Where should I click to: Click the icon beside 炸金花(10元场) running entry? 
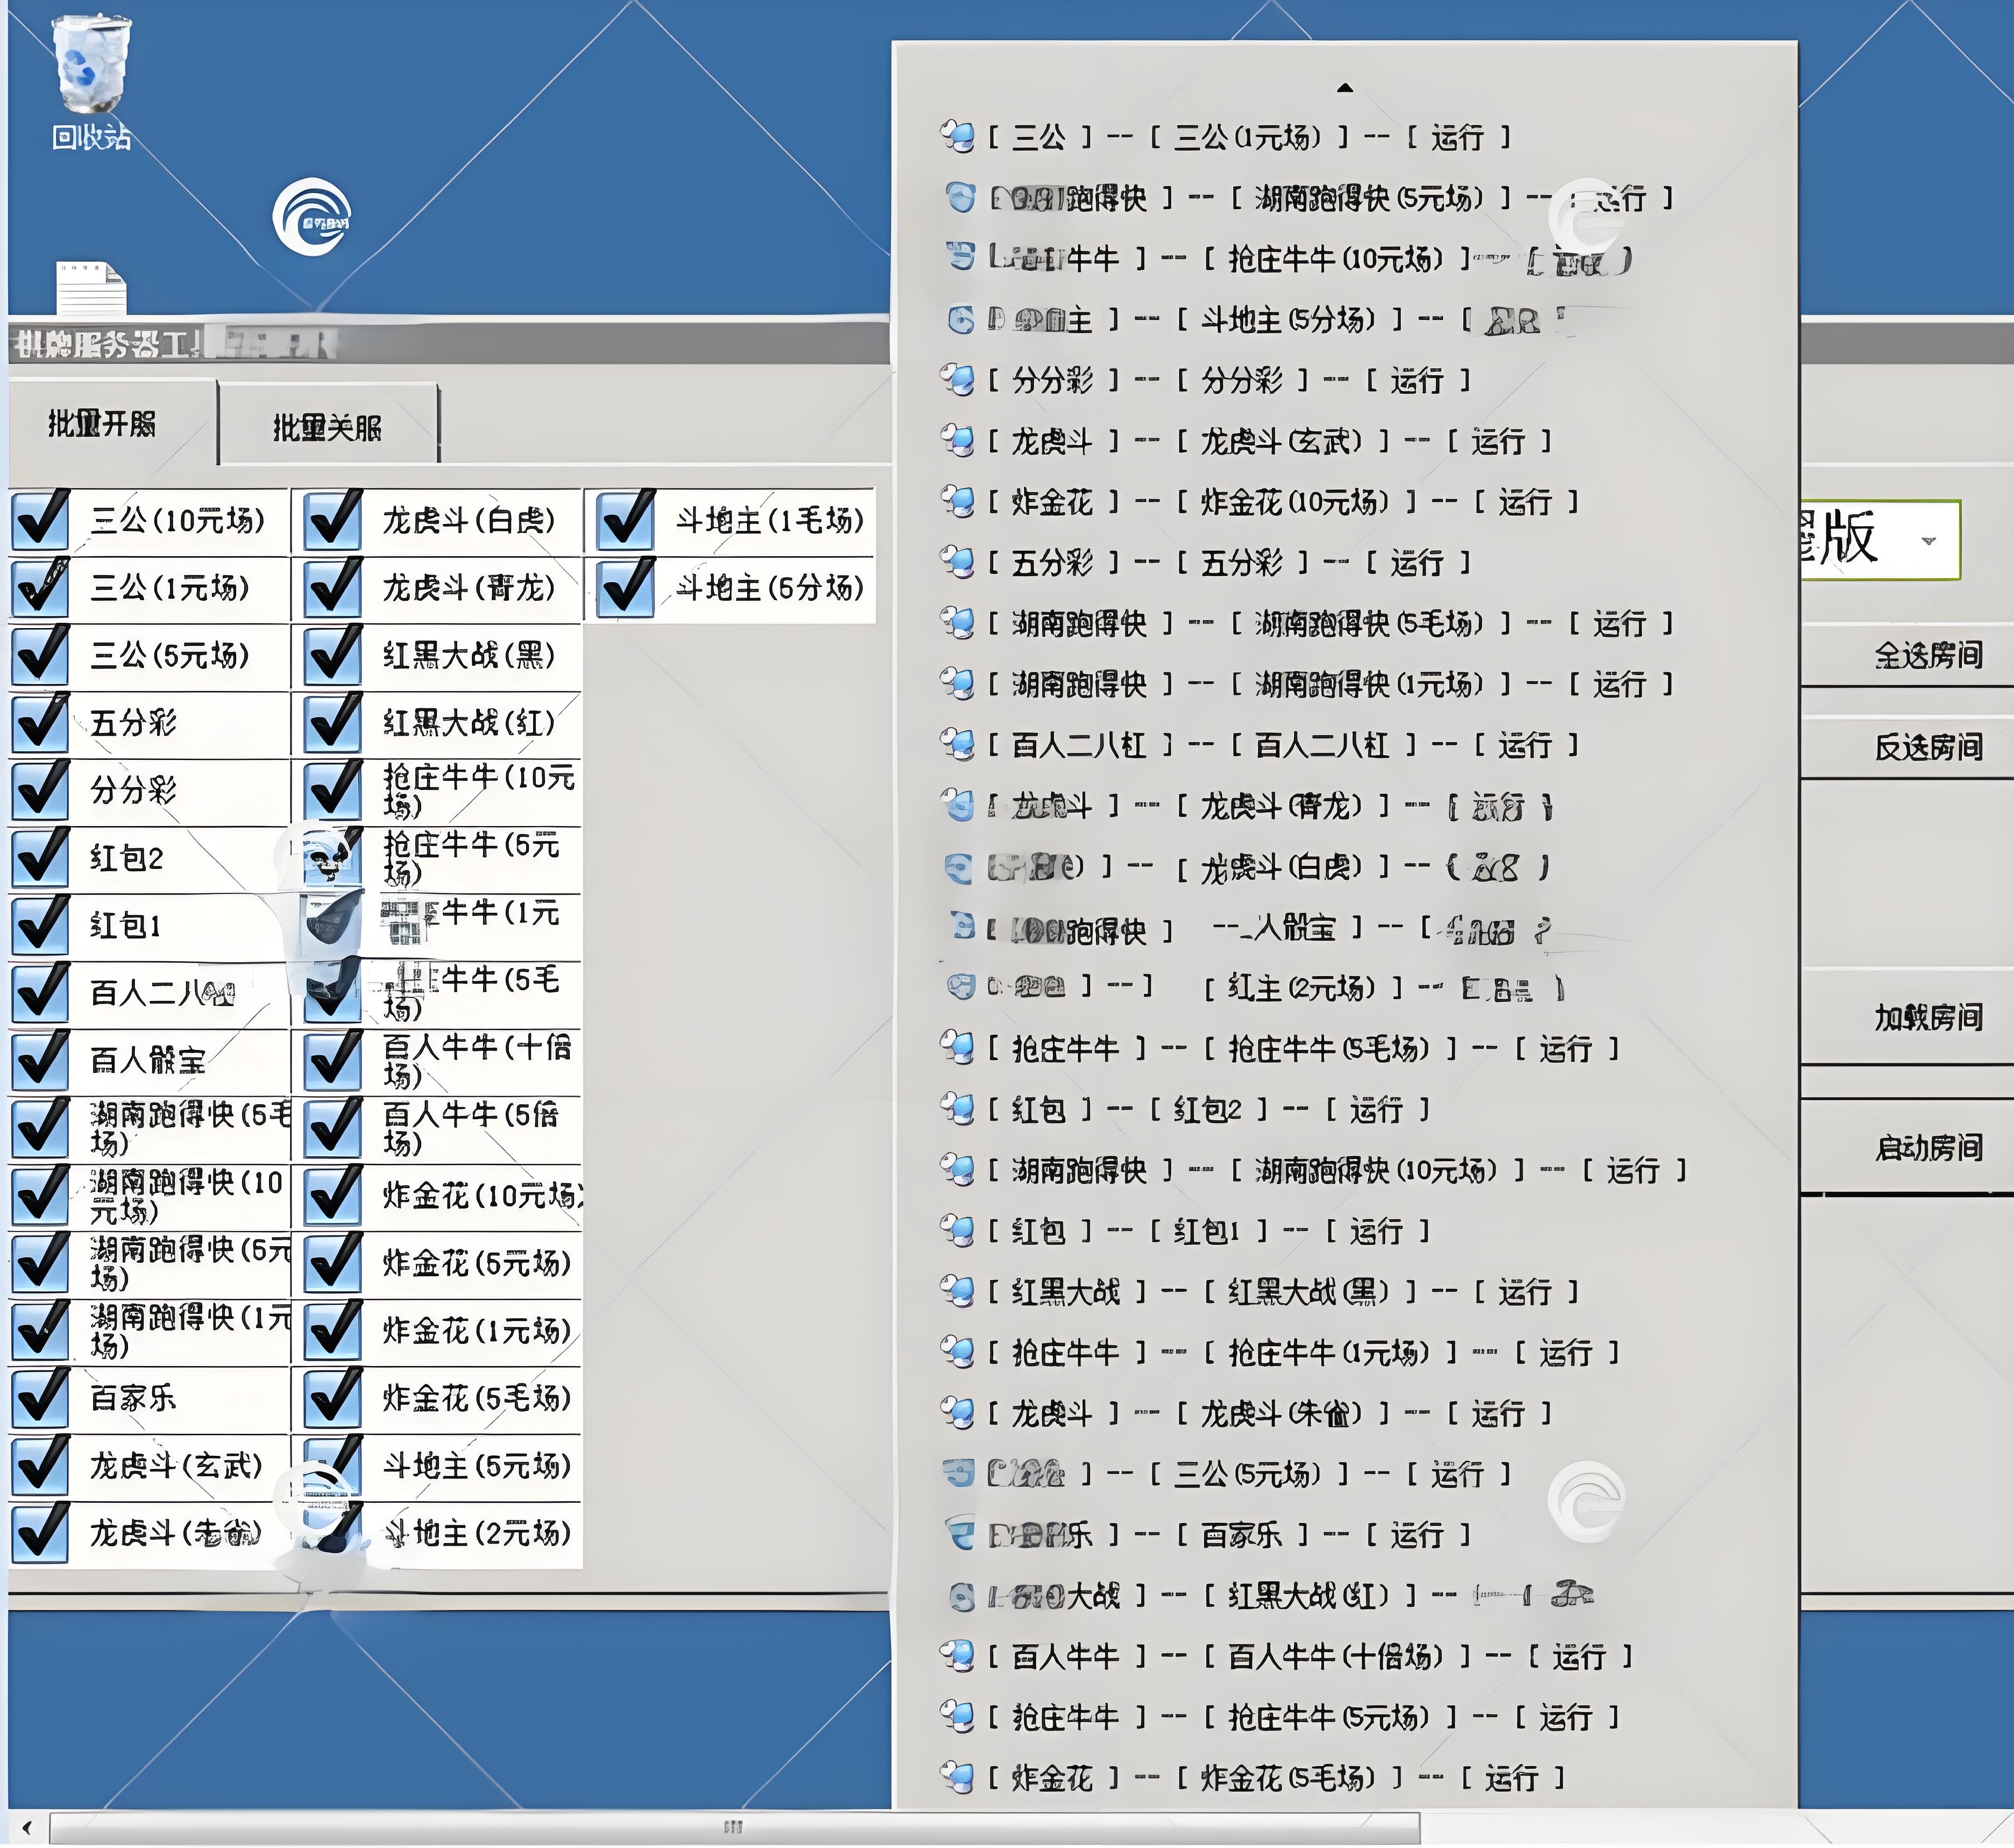pyautogui.click(x=957, y=501)
